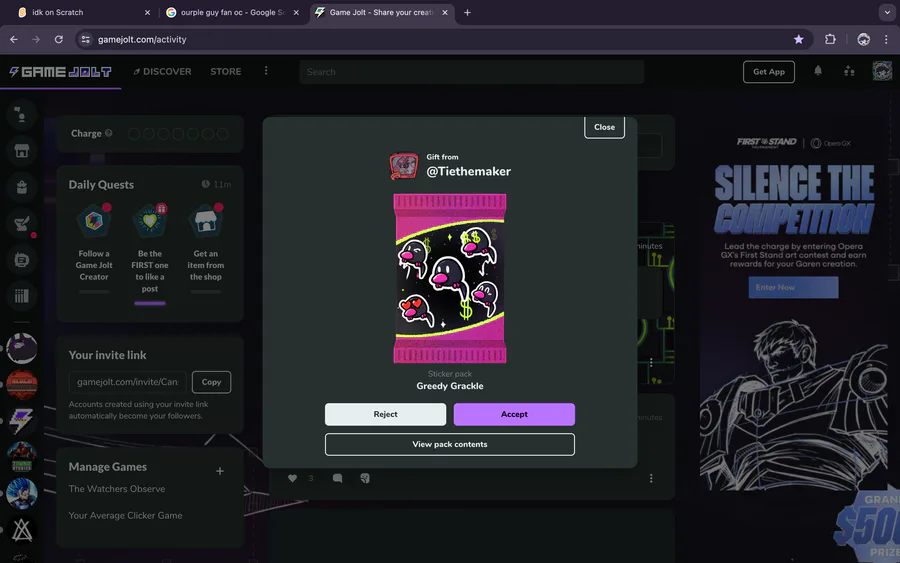Image resolution: width=900 pixels, height=563 pixels.
Task: Click Enter Now on the Opera GX ad
Action: 793,287
